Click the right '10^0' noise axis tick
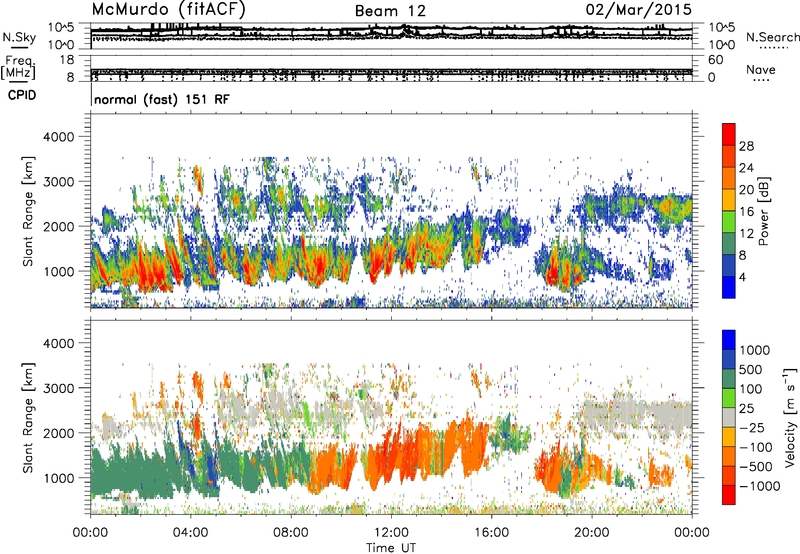800x554 pixels. (x=721, y=45)
